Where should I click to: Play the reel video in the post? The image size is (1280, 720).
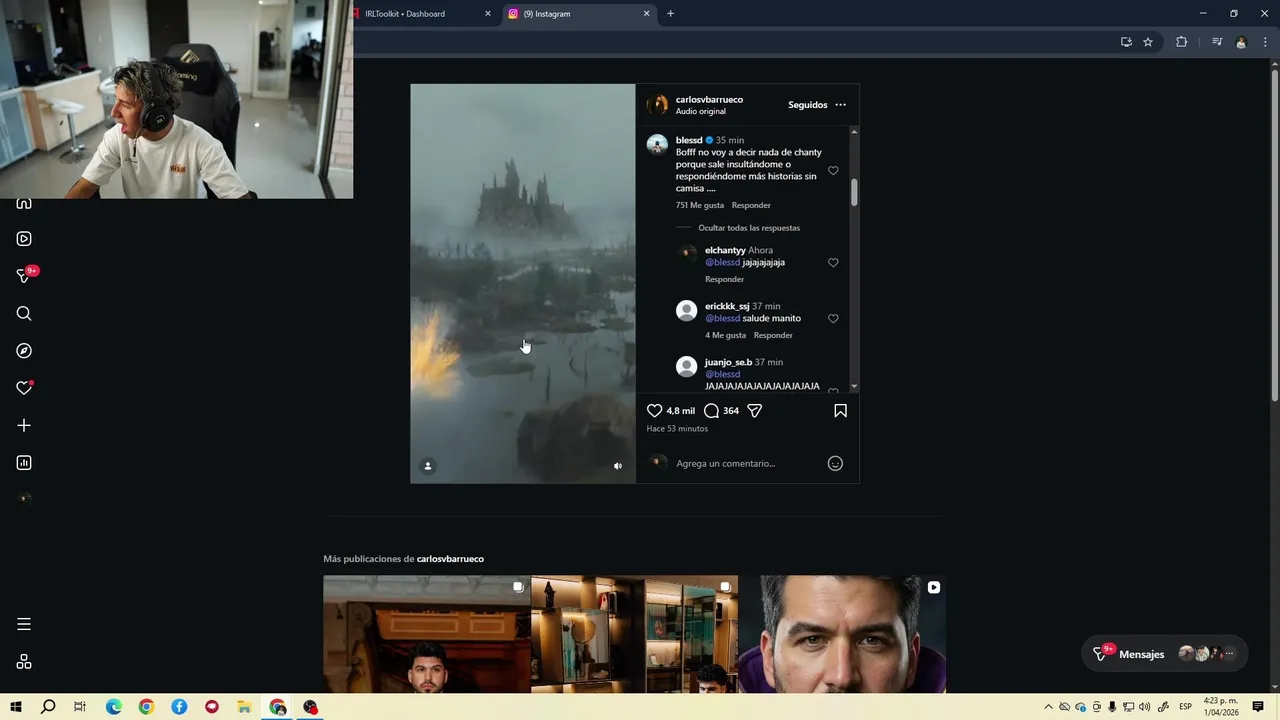coord(523,283)
